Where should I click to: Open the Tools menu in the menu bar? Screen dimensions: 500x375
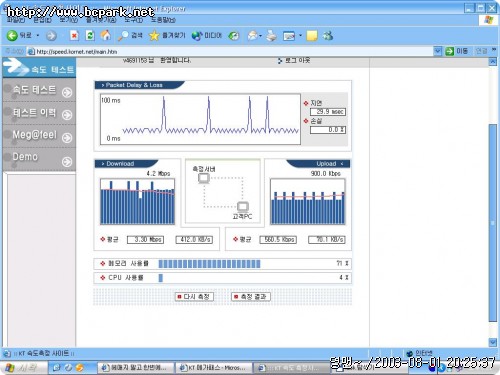(134, 20)
